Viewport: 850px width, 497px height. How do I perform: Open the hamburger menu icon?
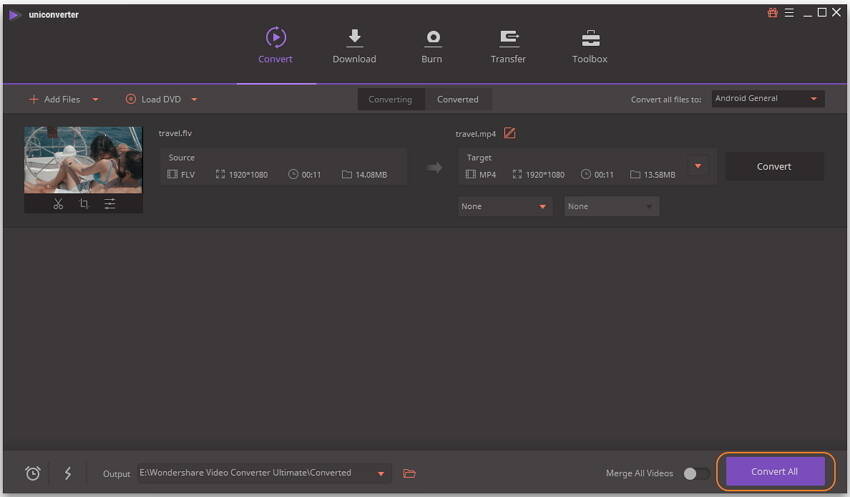pos(789,12)
